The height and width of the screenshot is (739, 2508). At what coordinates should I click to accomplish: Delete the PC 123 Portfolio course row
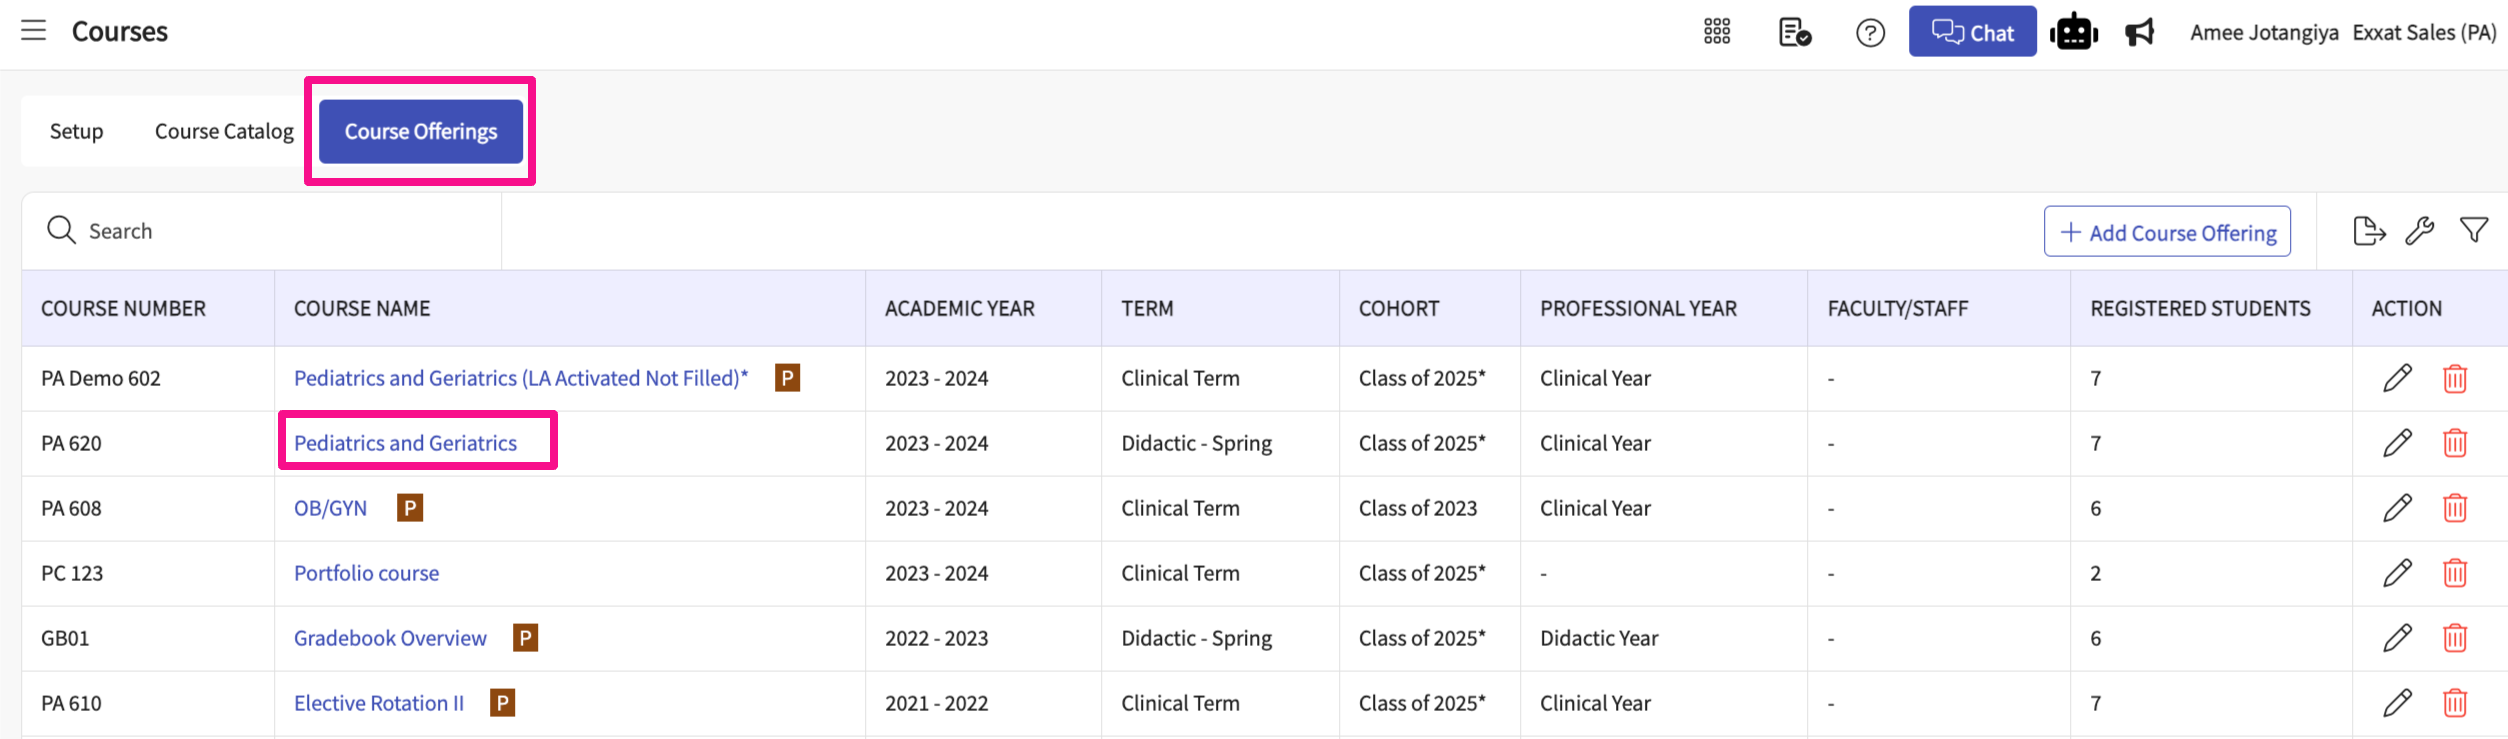coord(2454,573)
